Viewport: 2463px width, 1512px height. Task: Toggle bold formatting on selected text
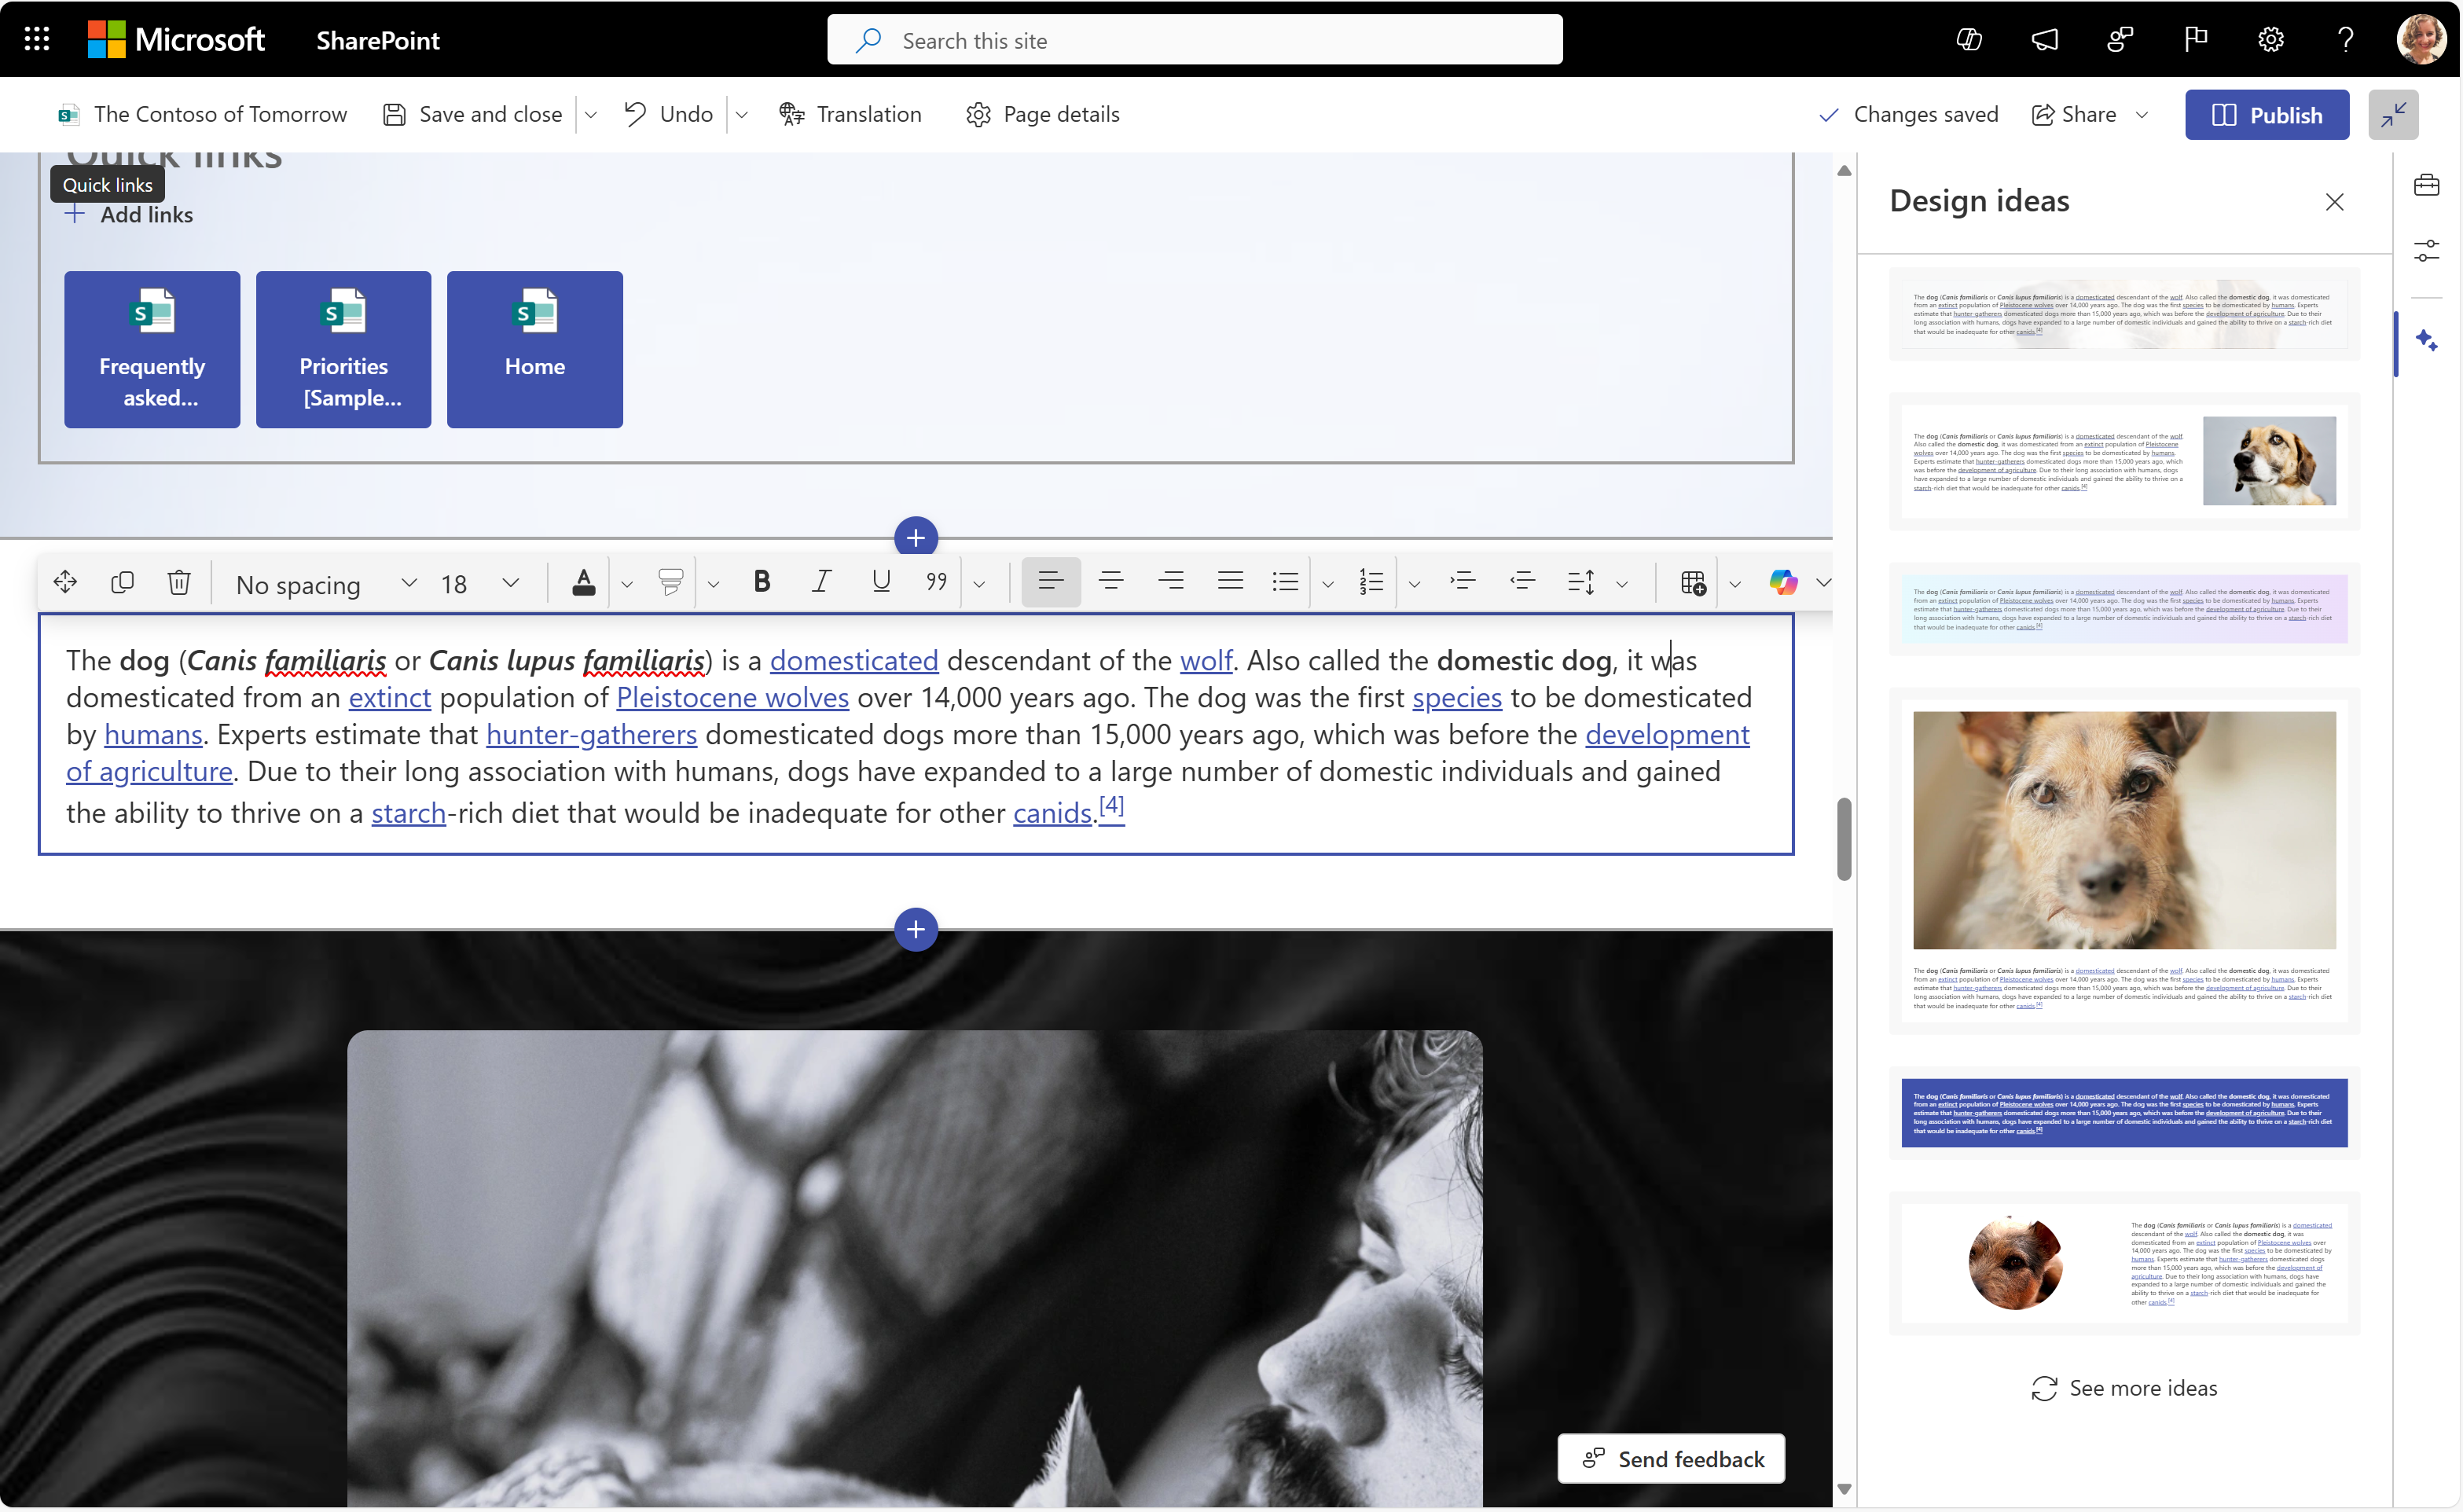(x=758, y=581)
